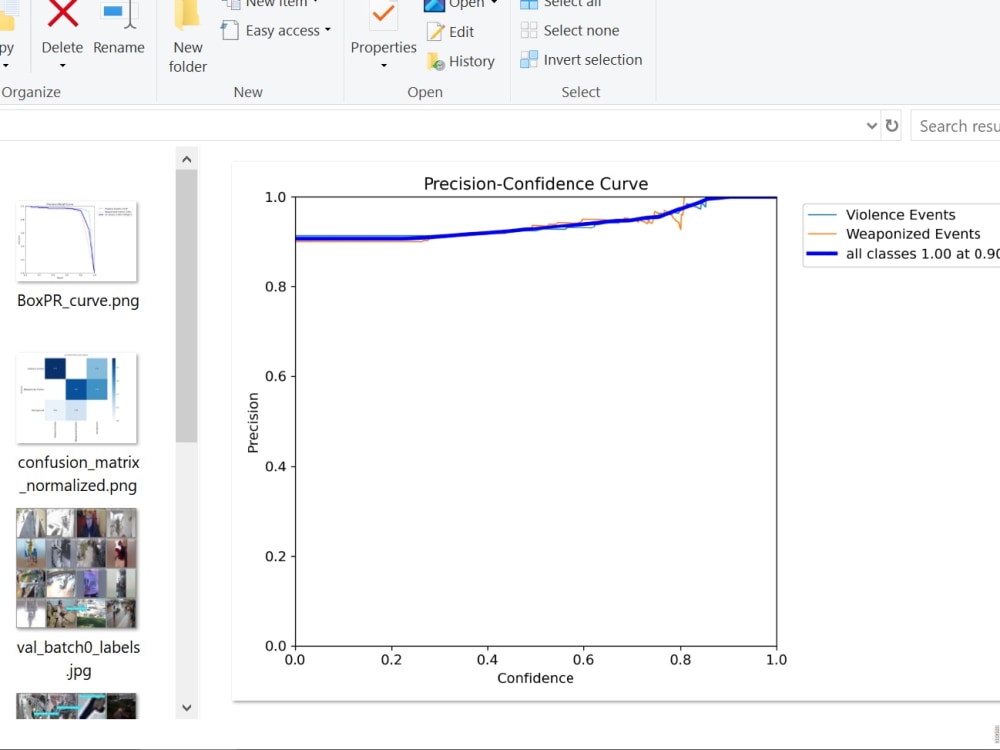This screenshot has width=1000, height=750.
Task: Click the BoxPR_curve.png file name
Action: click(78, 300)
